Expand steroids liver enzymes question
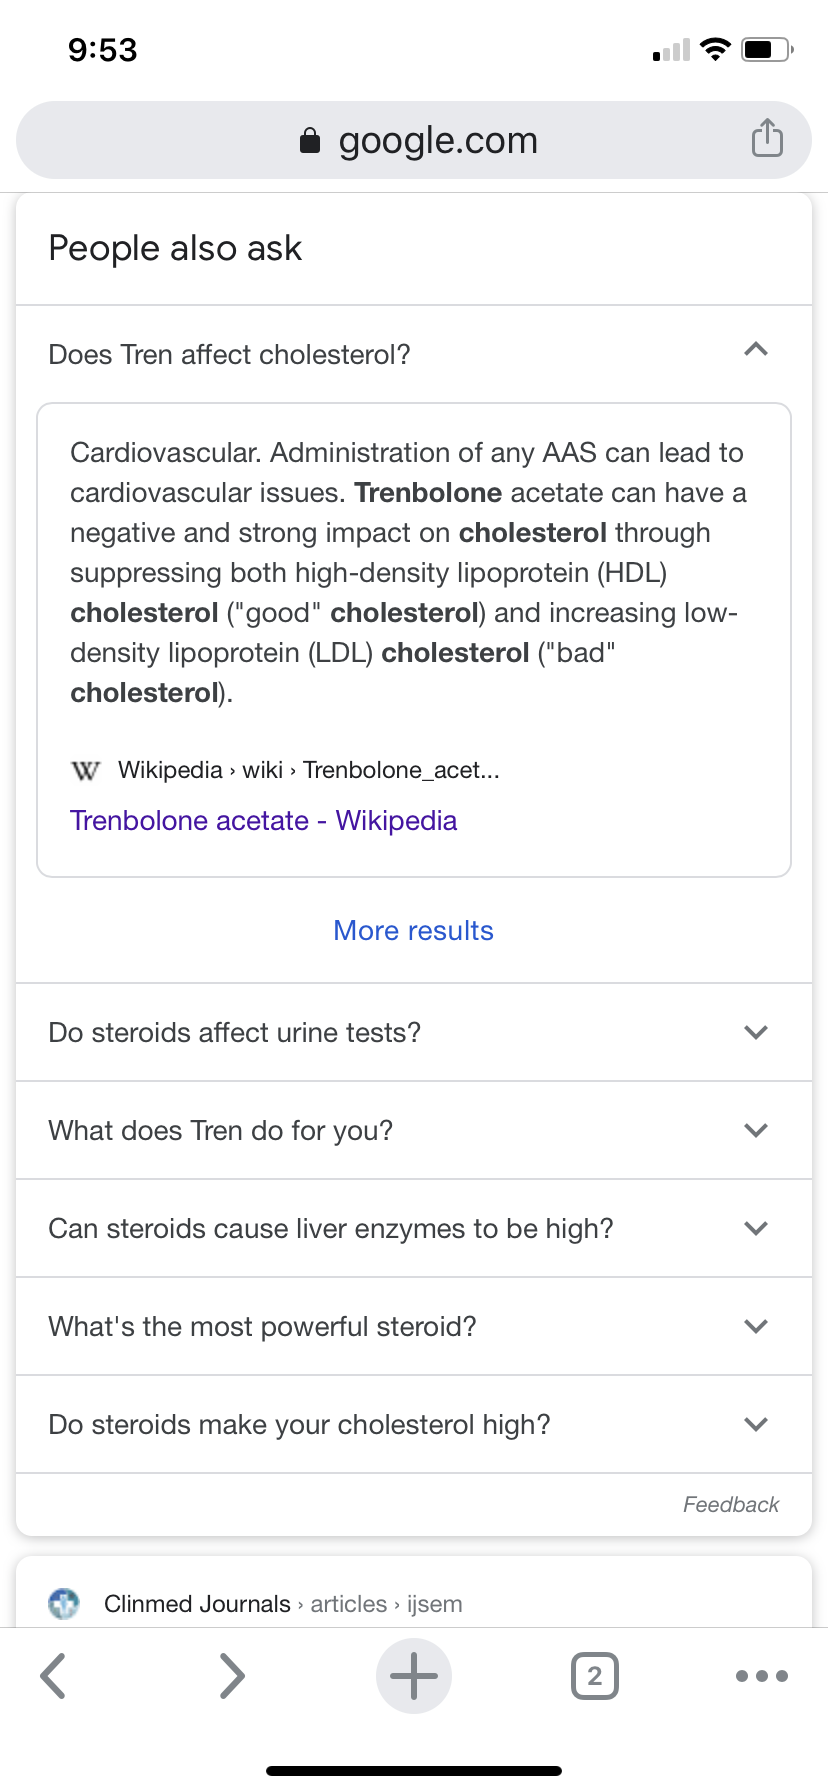Viewport: 828px width, 1792px height. 756,1228
